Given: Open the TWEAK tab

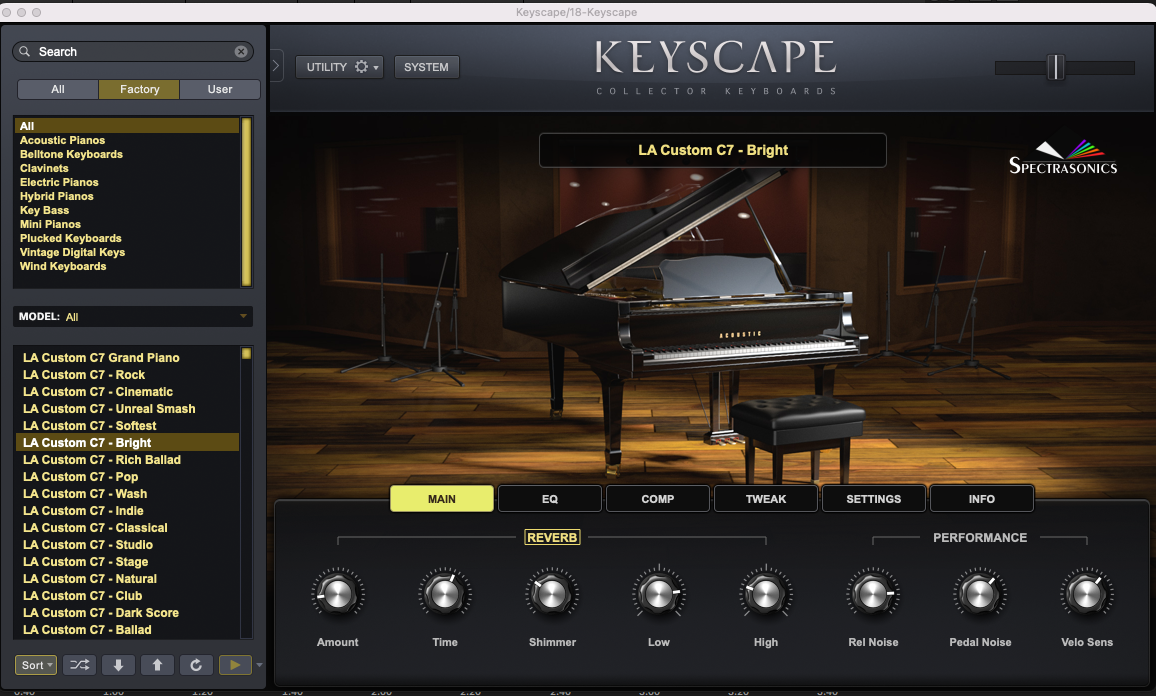Looking at the screenshot, I should [766, 499].
